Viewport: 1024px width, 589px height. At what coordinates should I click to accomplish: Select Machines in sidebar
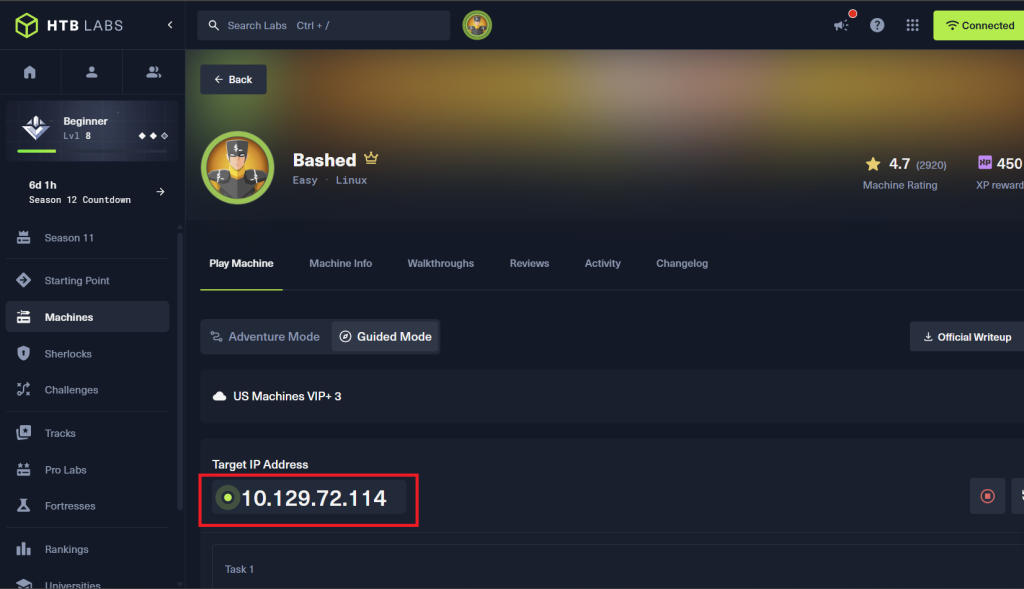coord(88,317)
